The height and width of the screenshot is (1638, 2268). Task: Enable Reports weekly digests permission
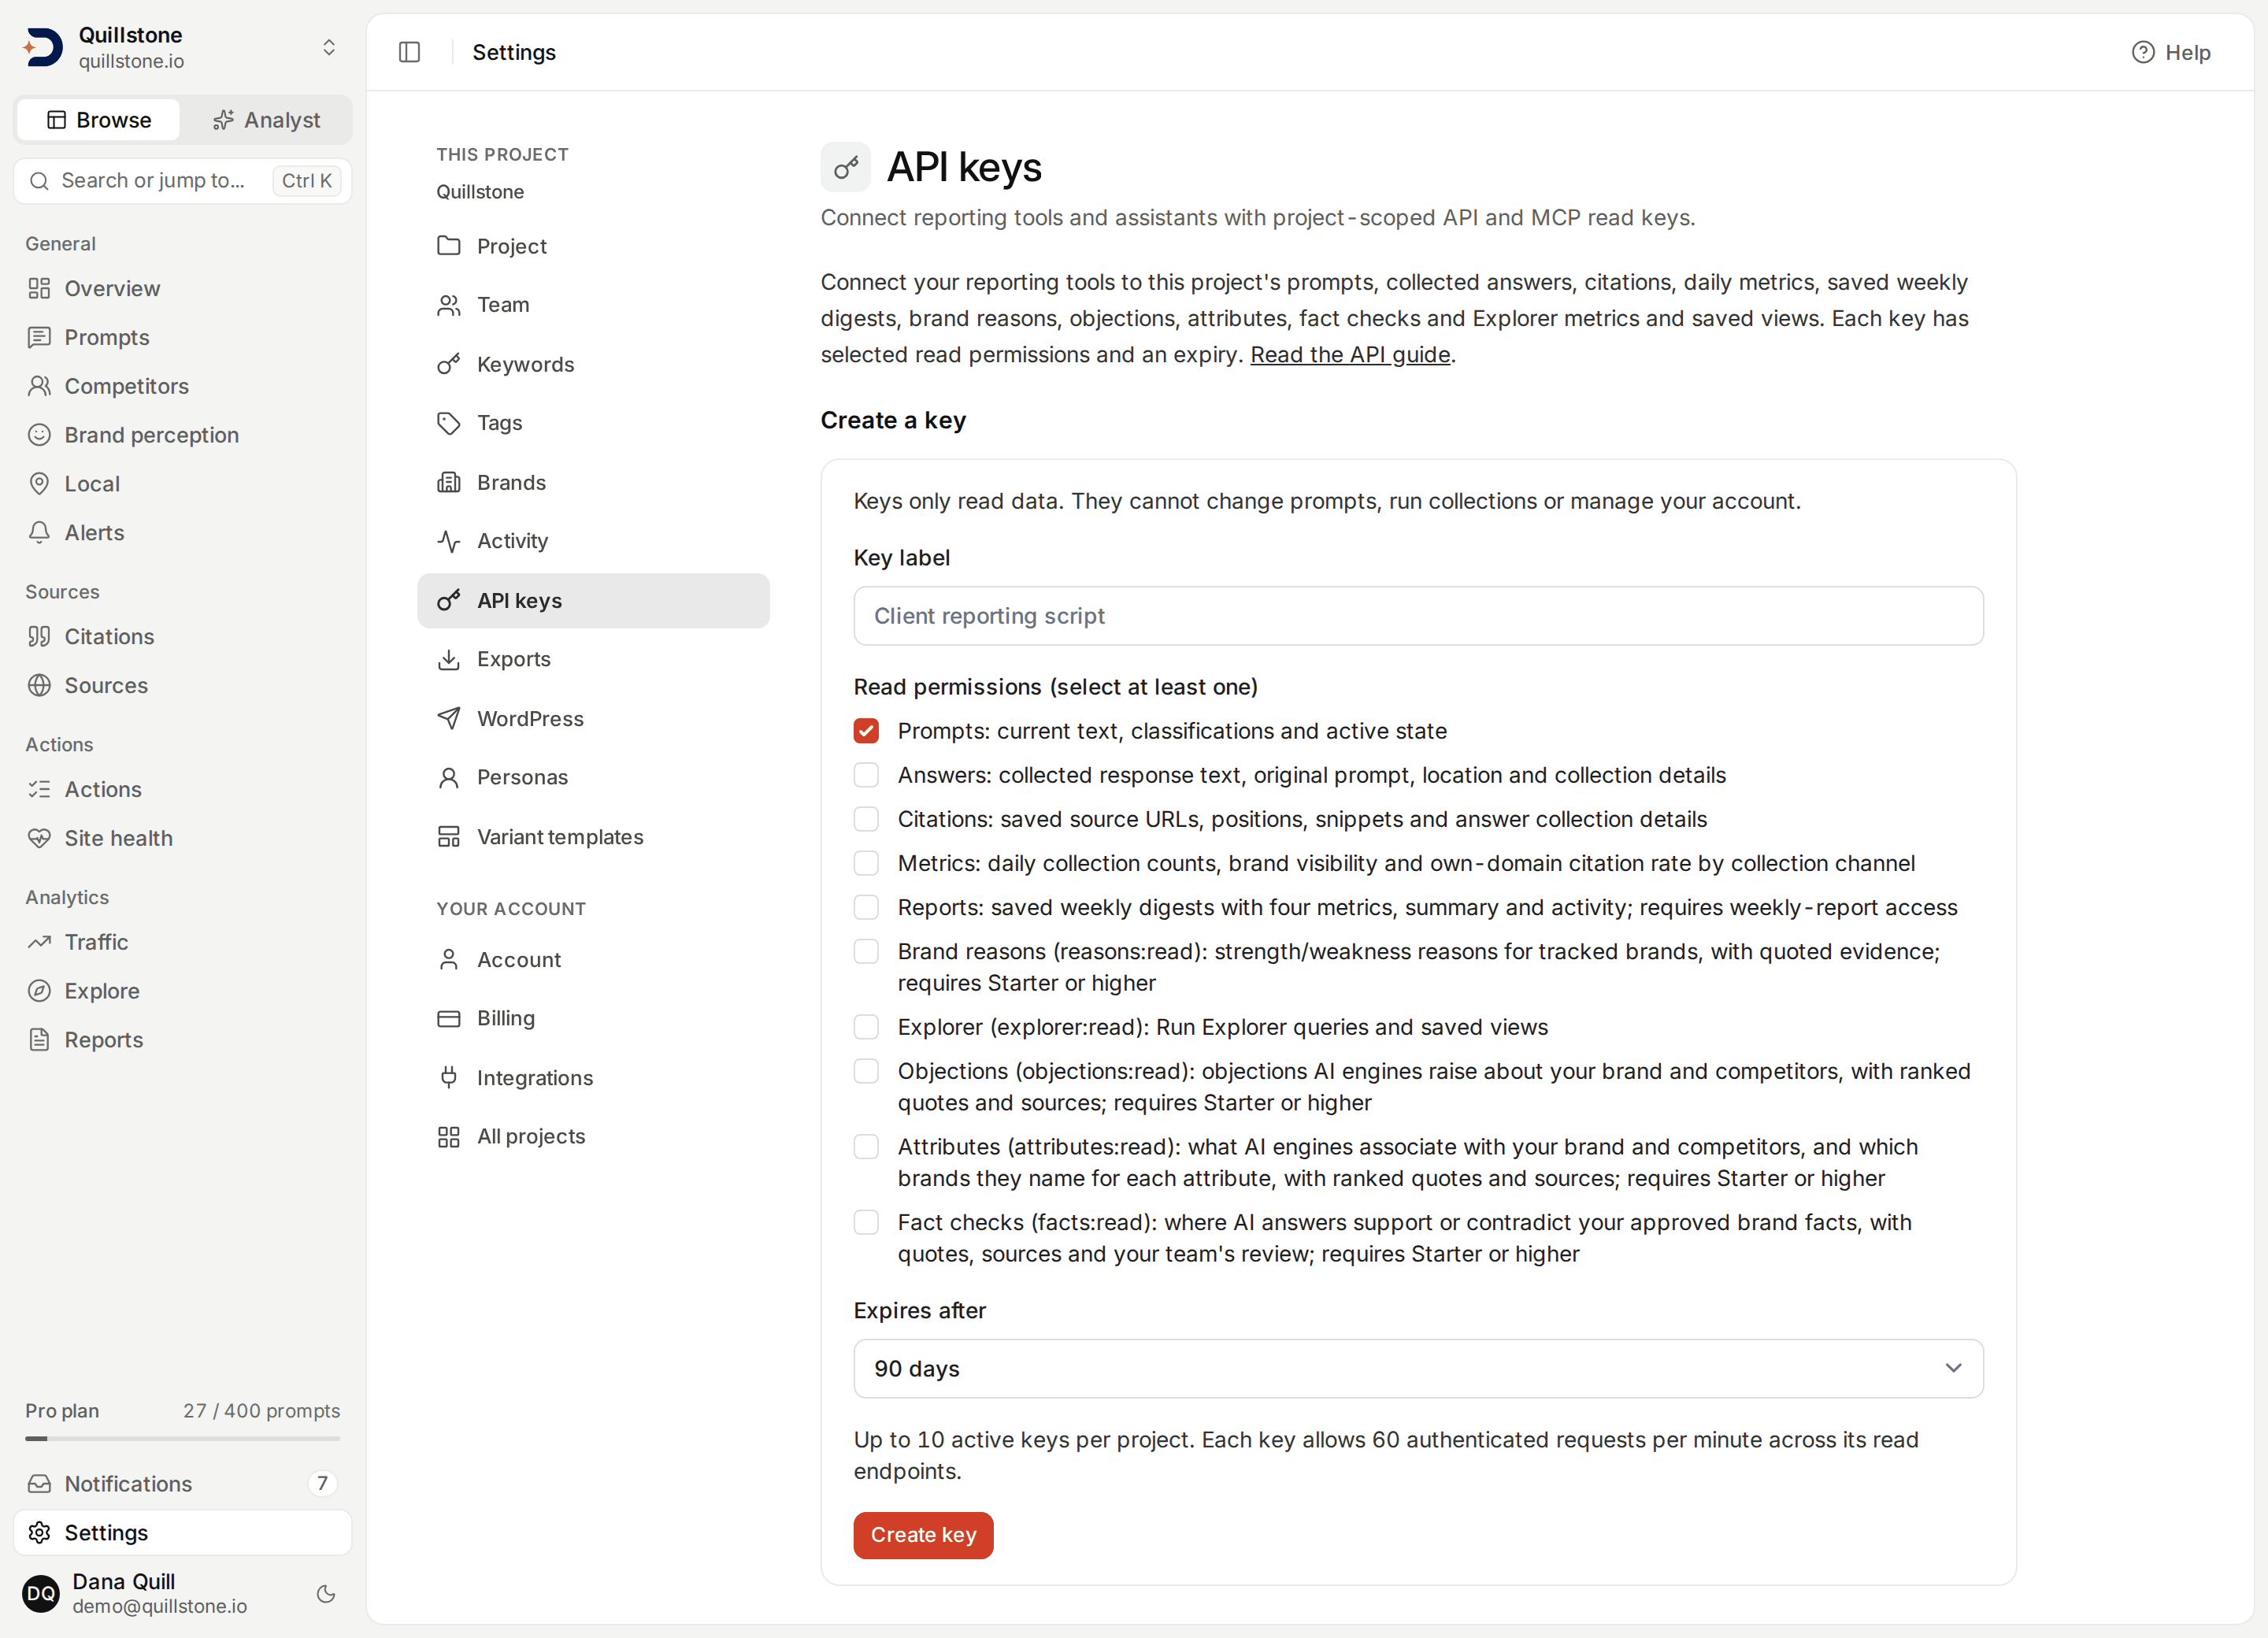(x=866, y=907)
